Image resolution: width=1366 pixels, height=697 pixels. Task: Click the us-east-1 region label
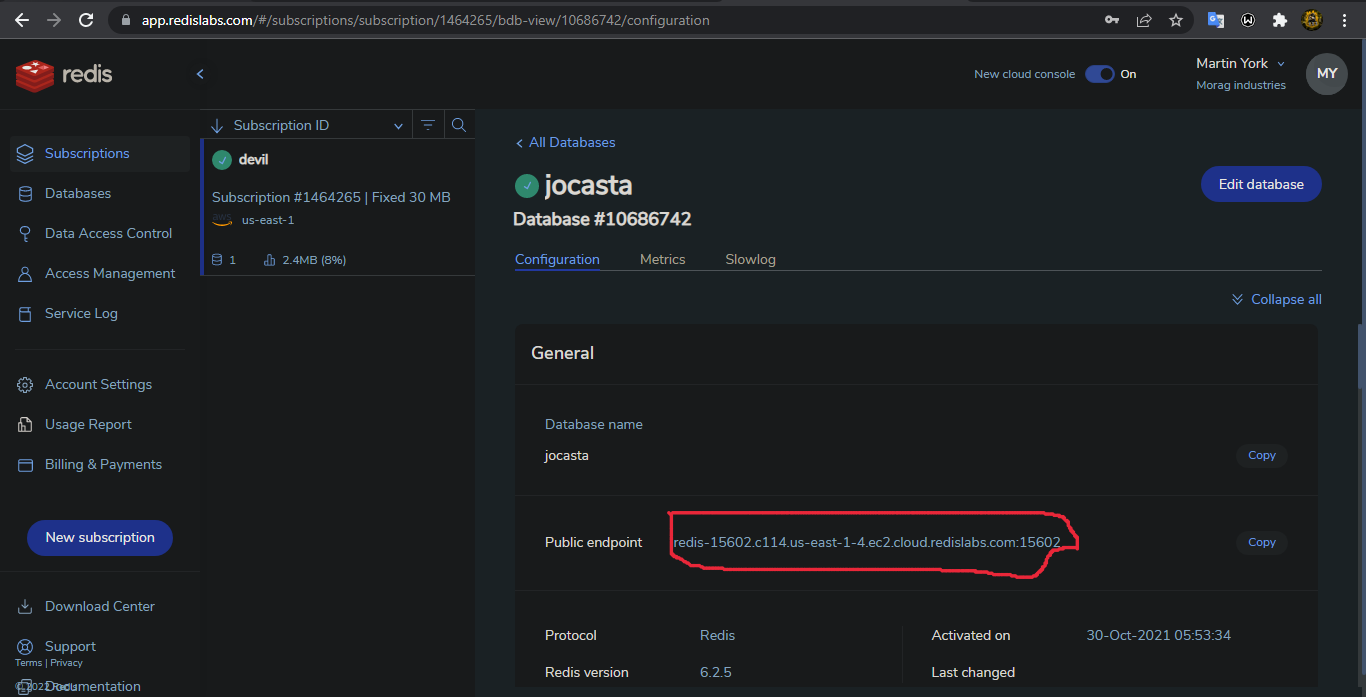pos(268,220)
